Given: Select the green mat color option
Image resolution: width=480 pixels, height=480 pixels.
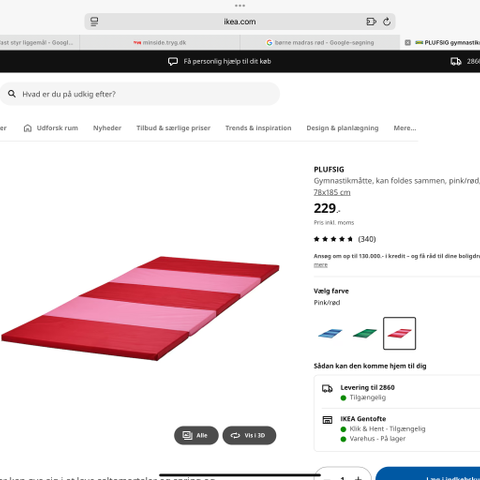Looking at the screenshot, I should (x=365, y=333).
